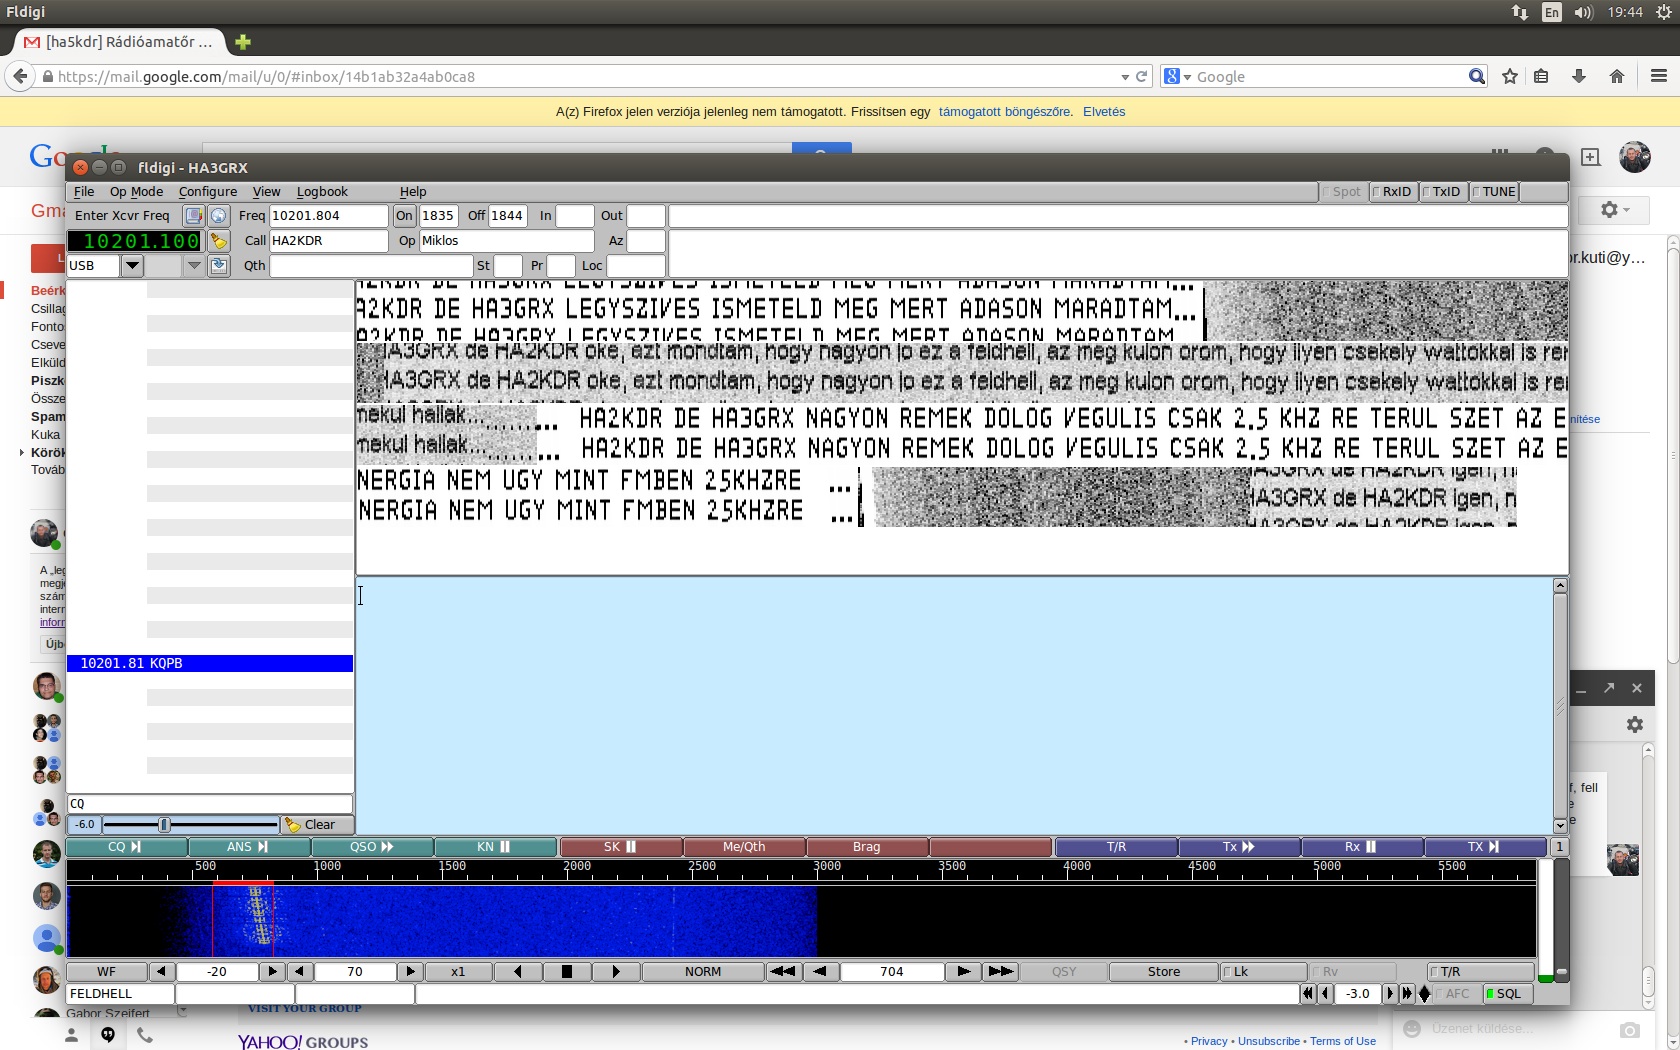The height and width of the screenshot is (1050, 1680).
Task: Enable the TUNE toggle
Action: click(x=1495, y=192)
